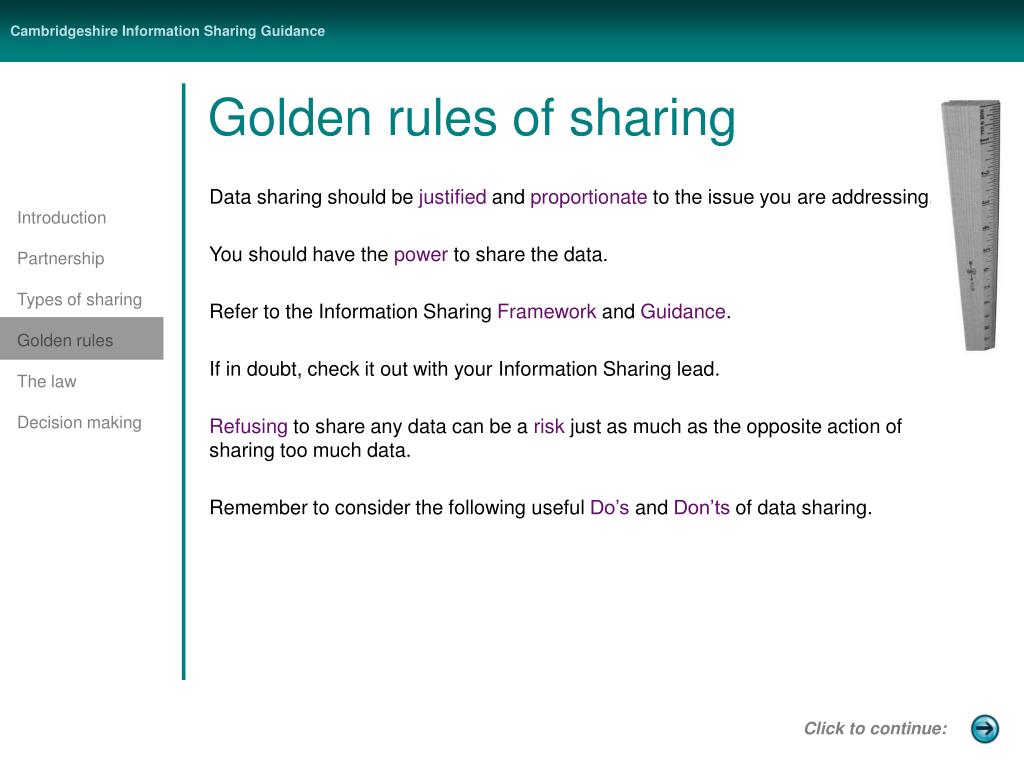Open the Guidance link
Viewport: 1024px width, 768px height.
coord(683,312)
